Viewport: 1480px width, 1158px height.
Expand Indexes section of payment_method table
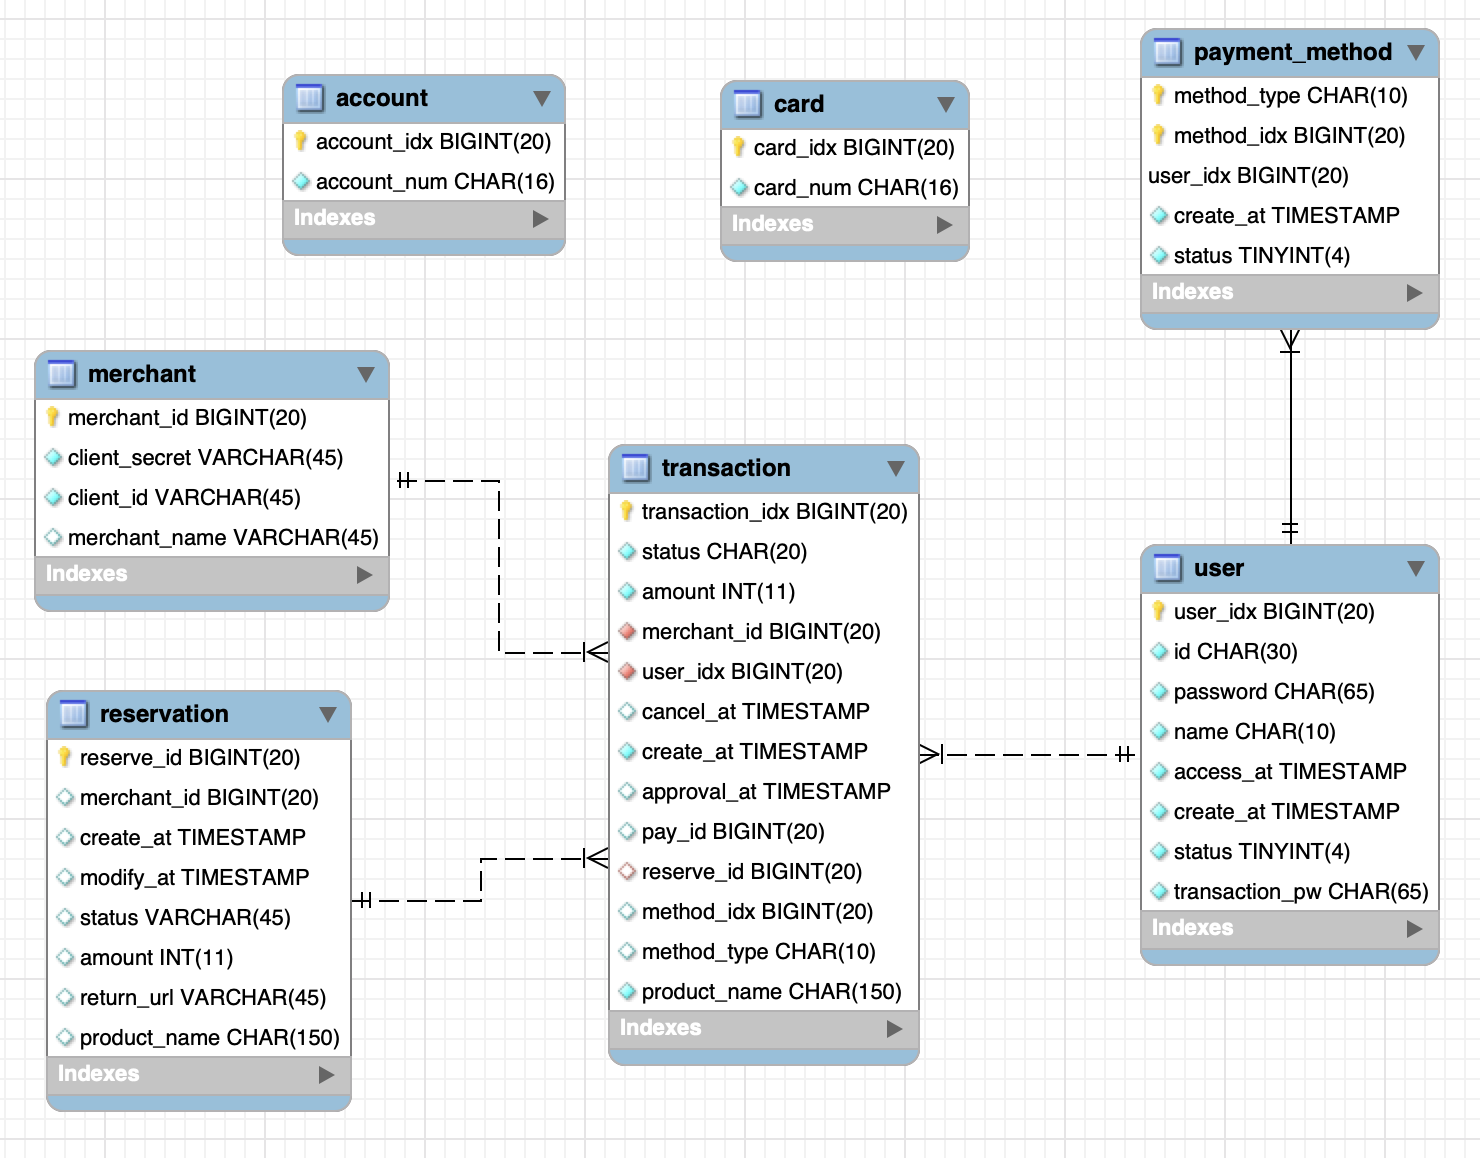click(1415, 292)
